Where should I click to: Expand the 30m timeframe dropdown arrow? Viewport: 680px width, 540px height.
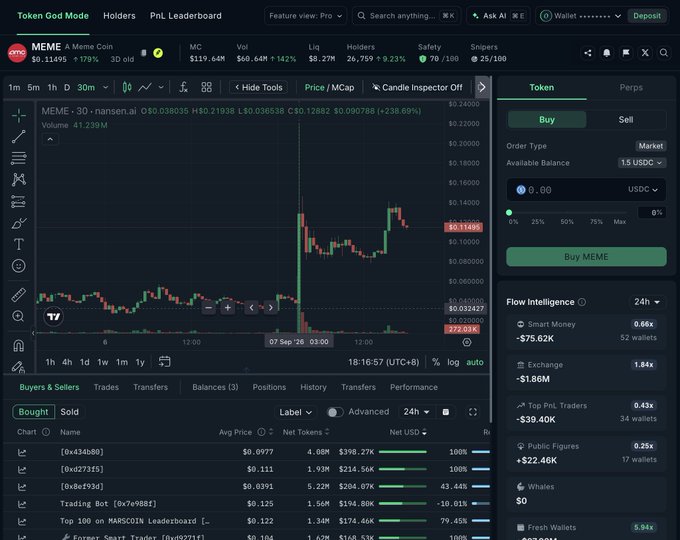(105, 87)
